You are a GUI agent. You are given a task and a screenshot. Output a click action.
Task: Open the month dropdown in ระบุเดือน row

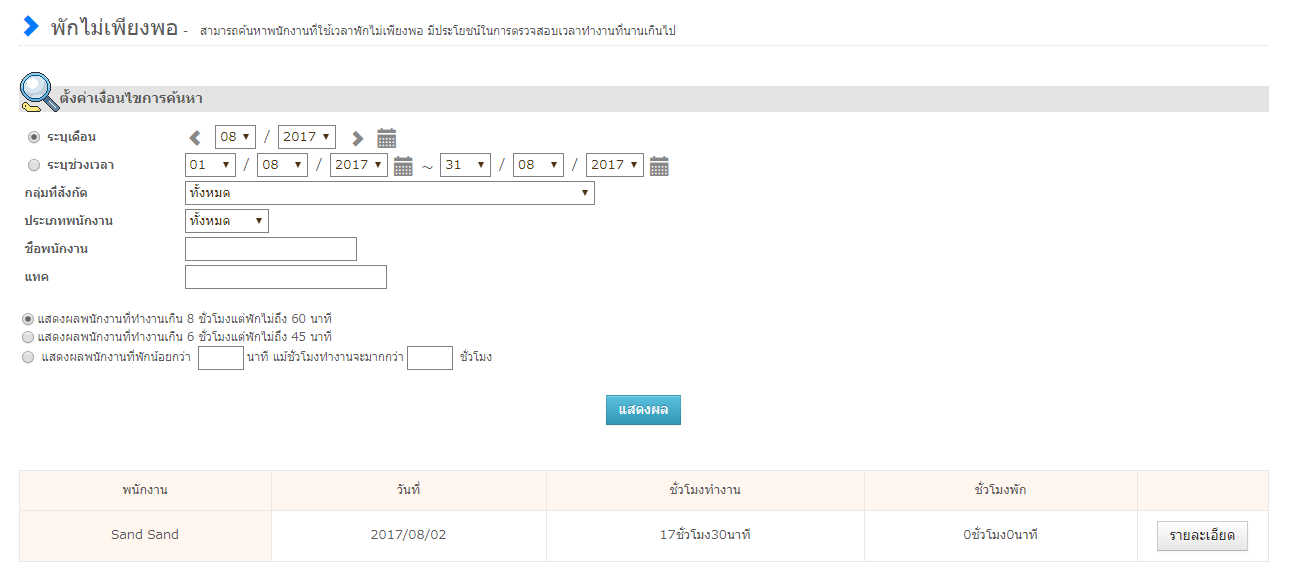point(235,137)
